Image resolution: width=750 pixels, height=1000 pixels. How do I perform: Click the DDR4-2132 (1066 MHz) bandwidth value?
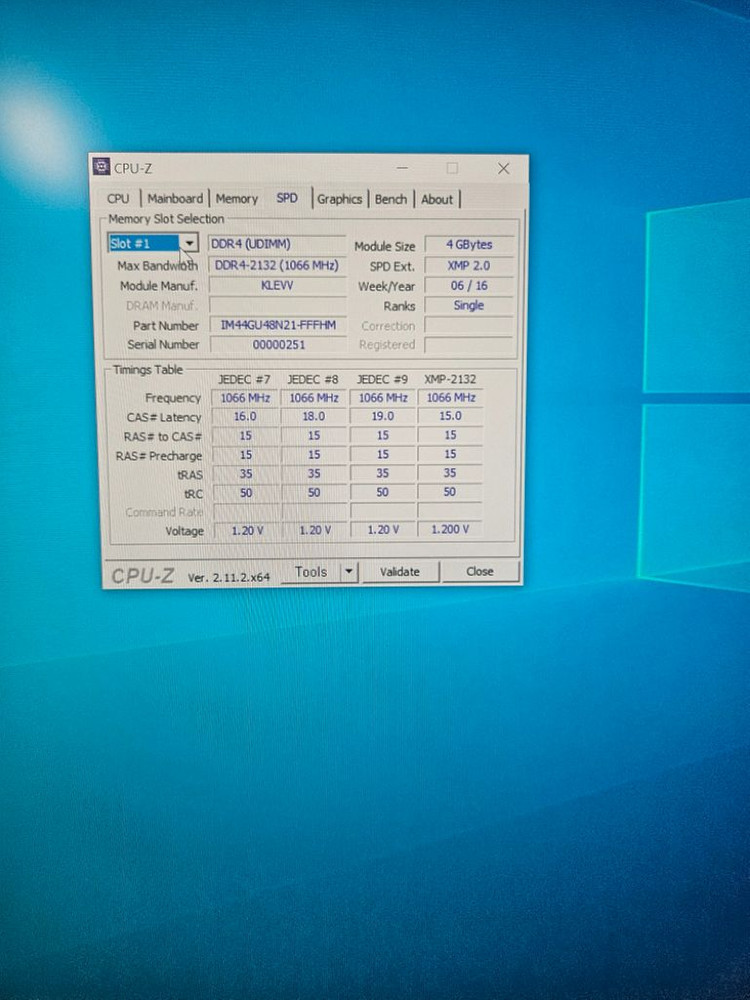(277, 265)
